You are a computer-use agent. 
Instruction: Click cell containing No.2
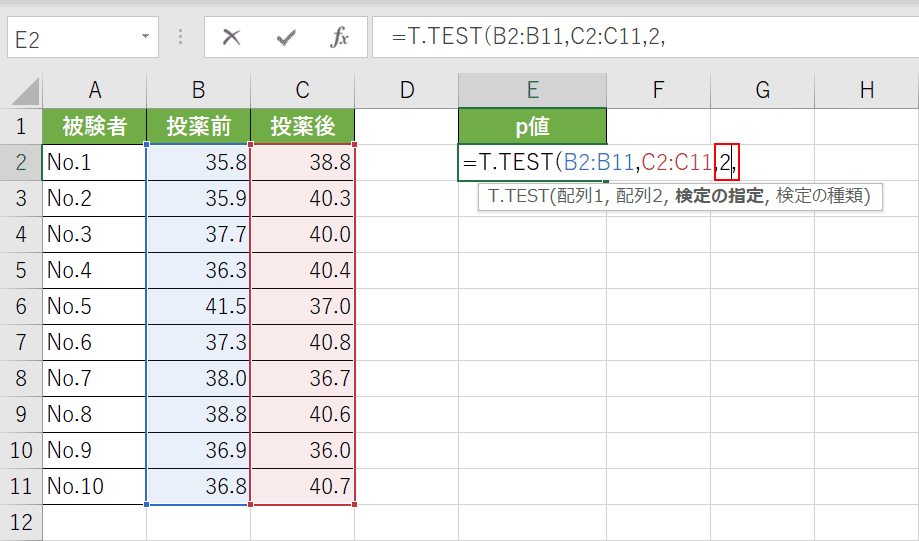[x=94, y=199]
